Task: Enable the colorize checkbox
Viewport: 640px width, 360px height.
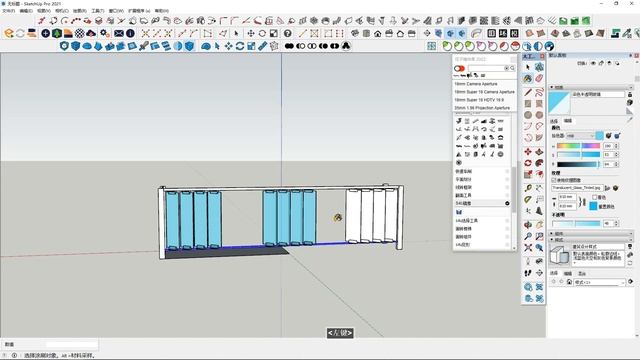Action: click(x=595, y=197)
